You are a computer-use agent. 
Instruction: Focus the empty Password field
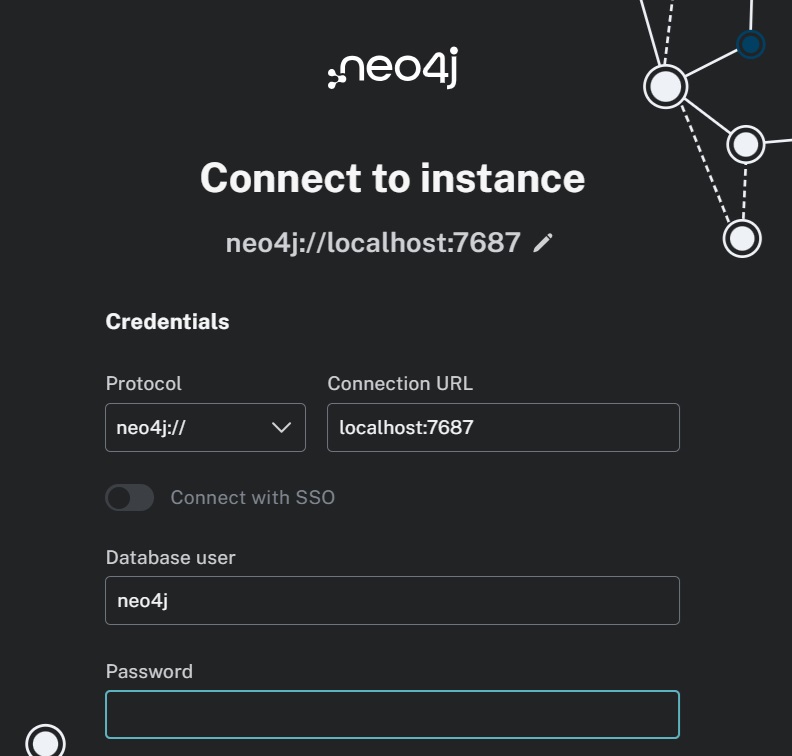pyautogui.click(x=392, y=714)
